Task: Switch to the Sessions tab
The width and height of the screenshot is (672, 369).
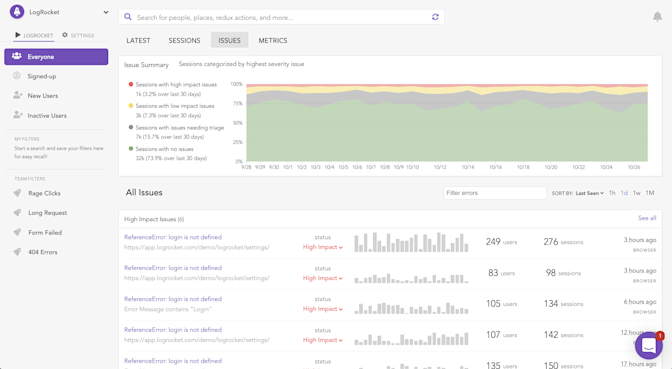Action: 184,40
